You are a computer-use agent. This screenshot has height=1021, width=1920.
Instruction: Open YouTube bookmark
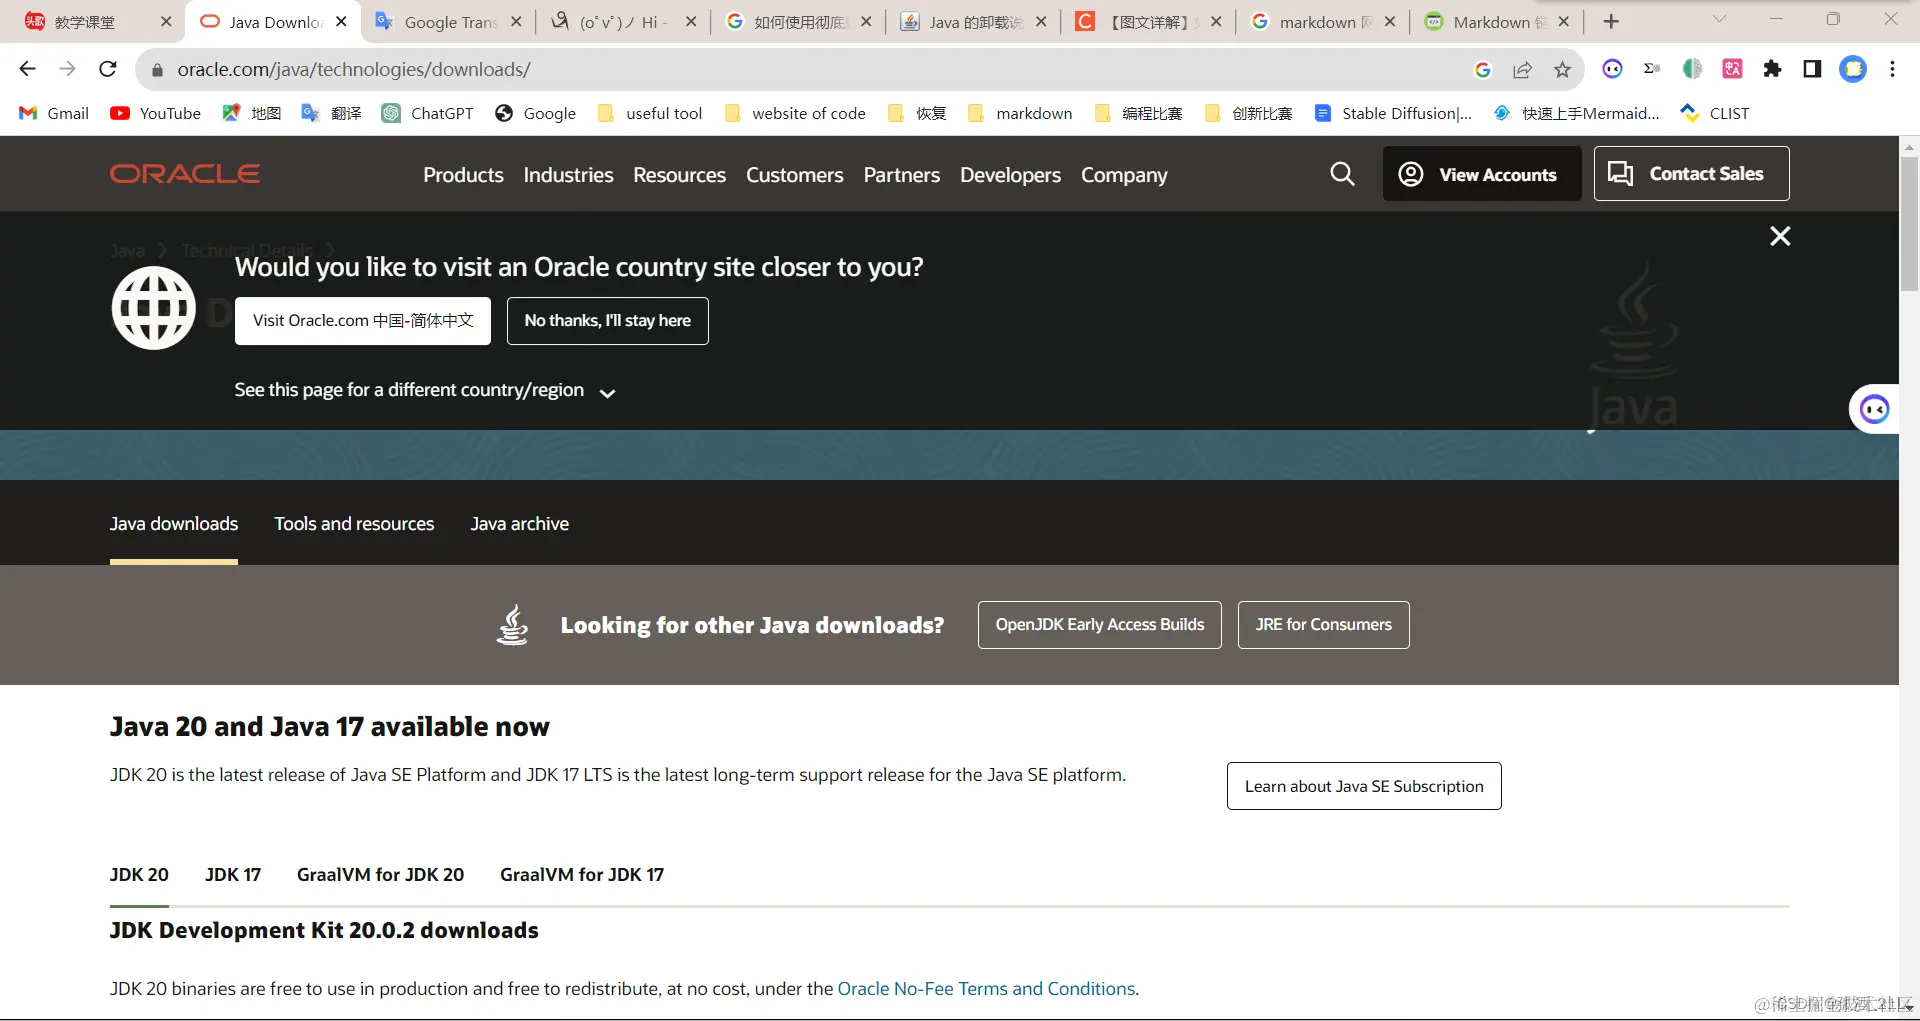(x=156, y=113)
